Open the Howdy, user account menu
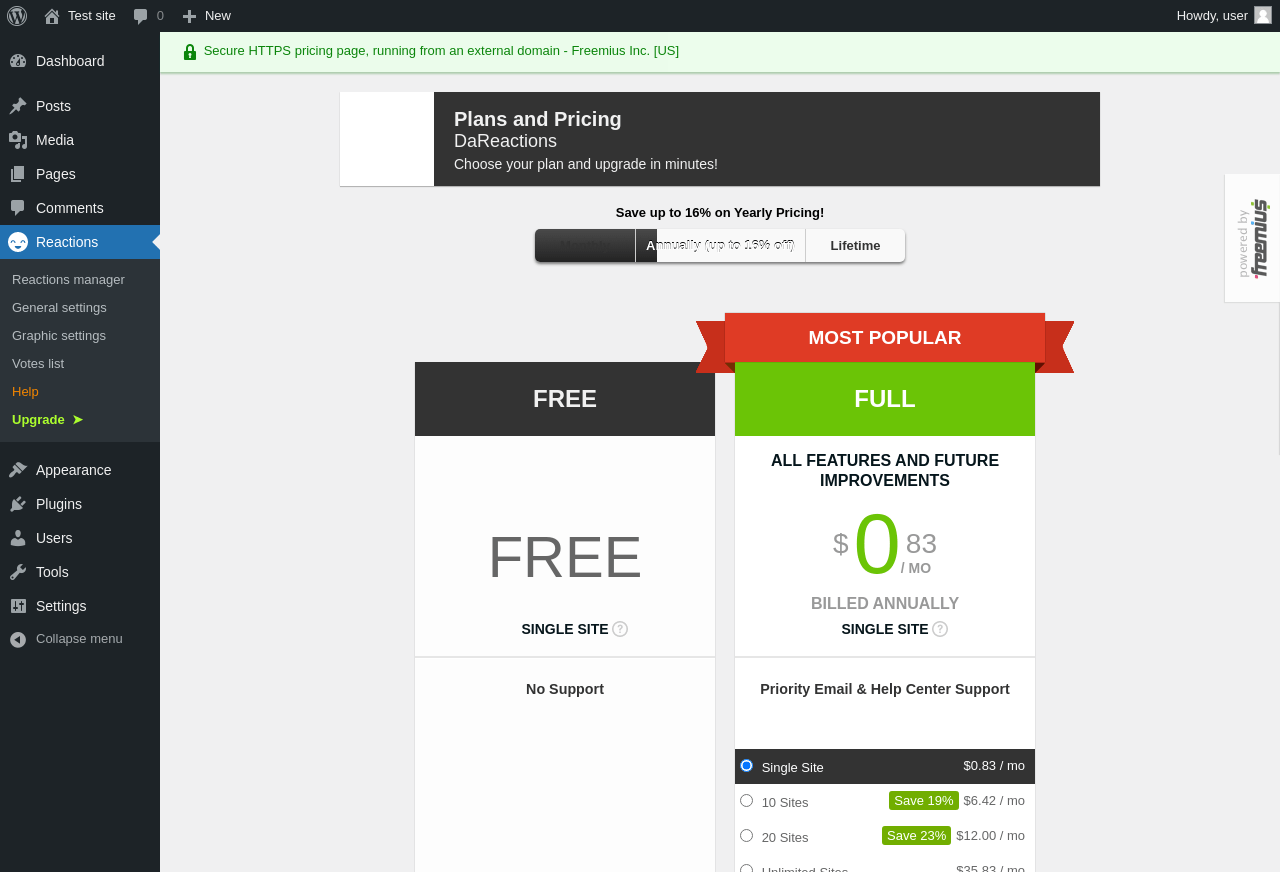 pos(1224,16)
